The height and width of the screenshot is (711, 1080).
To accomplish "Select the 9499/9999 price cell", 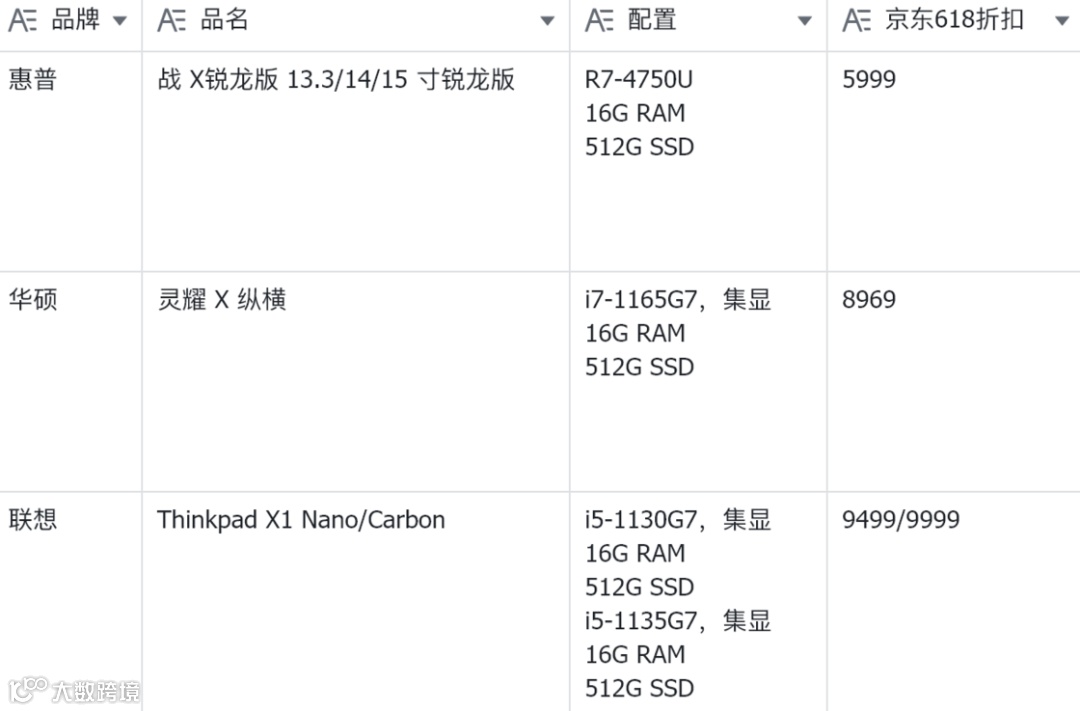I will point(901,520).
